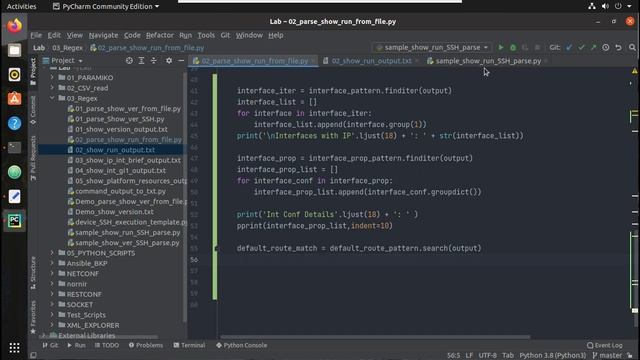Toggle the Git tool window at bottom

pyautogui.click(x=50, y=345)
